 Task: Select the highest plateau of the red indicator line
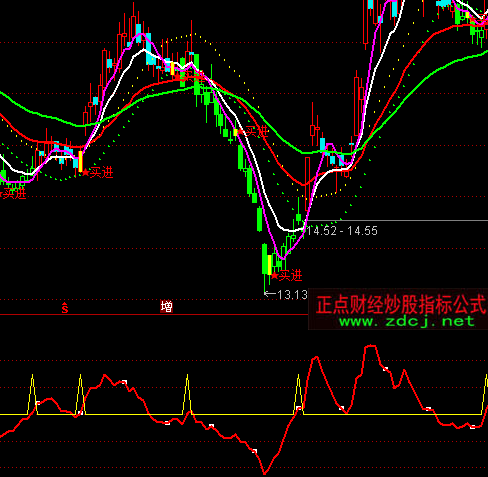point(370,347)
